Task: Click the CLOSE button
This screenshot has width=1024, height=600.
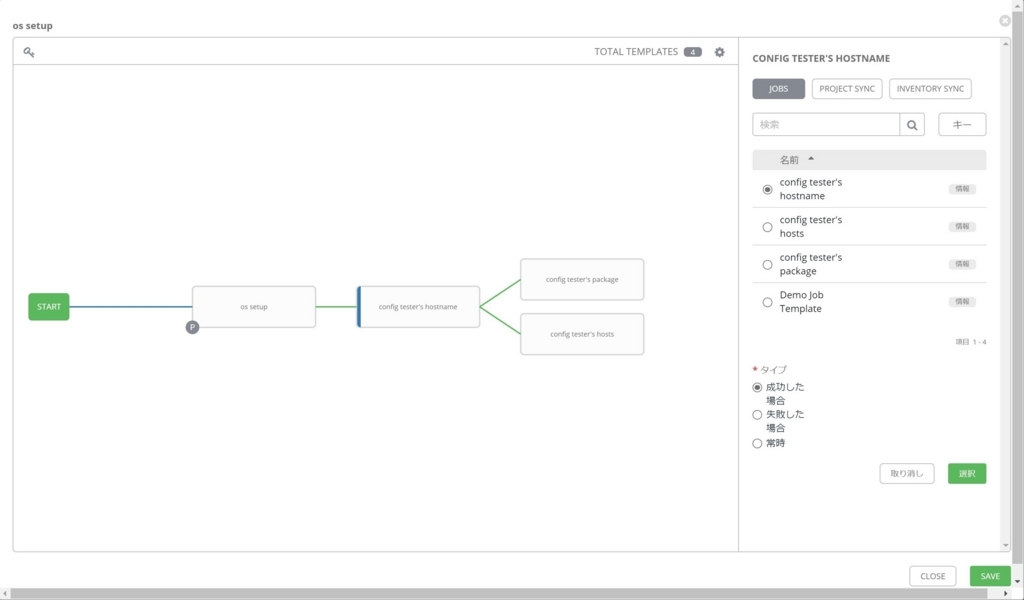Action: (x=933, y=576)
